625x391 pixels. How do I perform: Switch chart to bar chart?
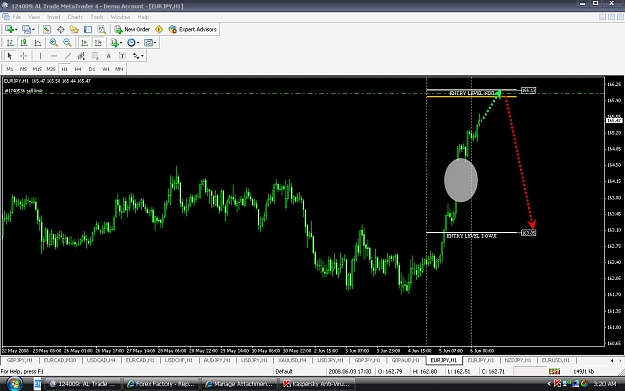(10, 43)
